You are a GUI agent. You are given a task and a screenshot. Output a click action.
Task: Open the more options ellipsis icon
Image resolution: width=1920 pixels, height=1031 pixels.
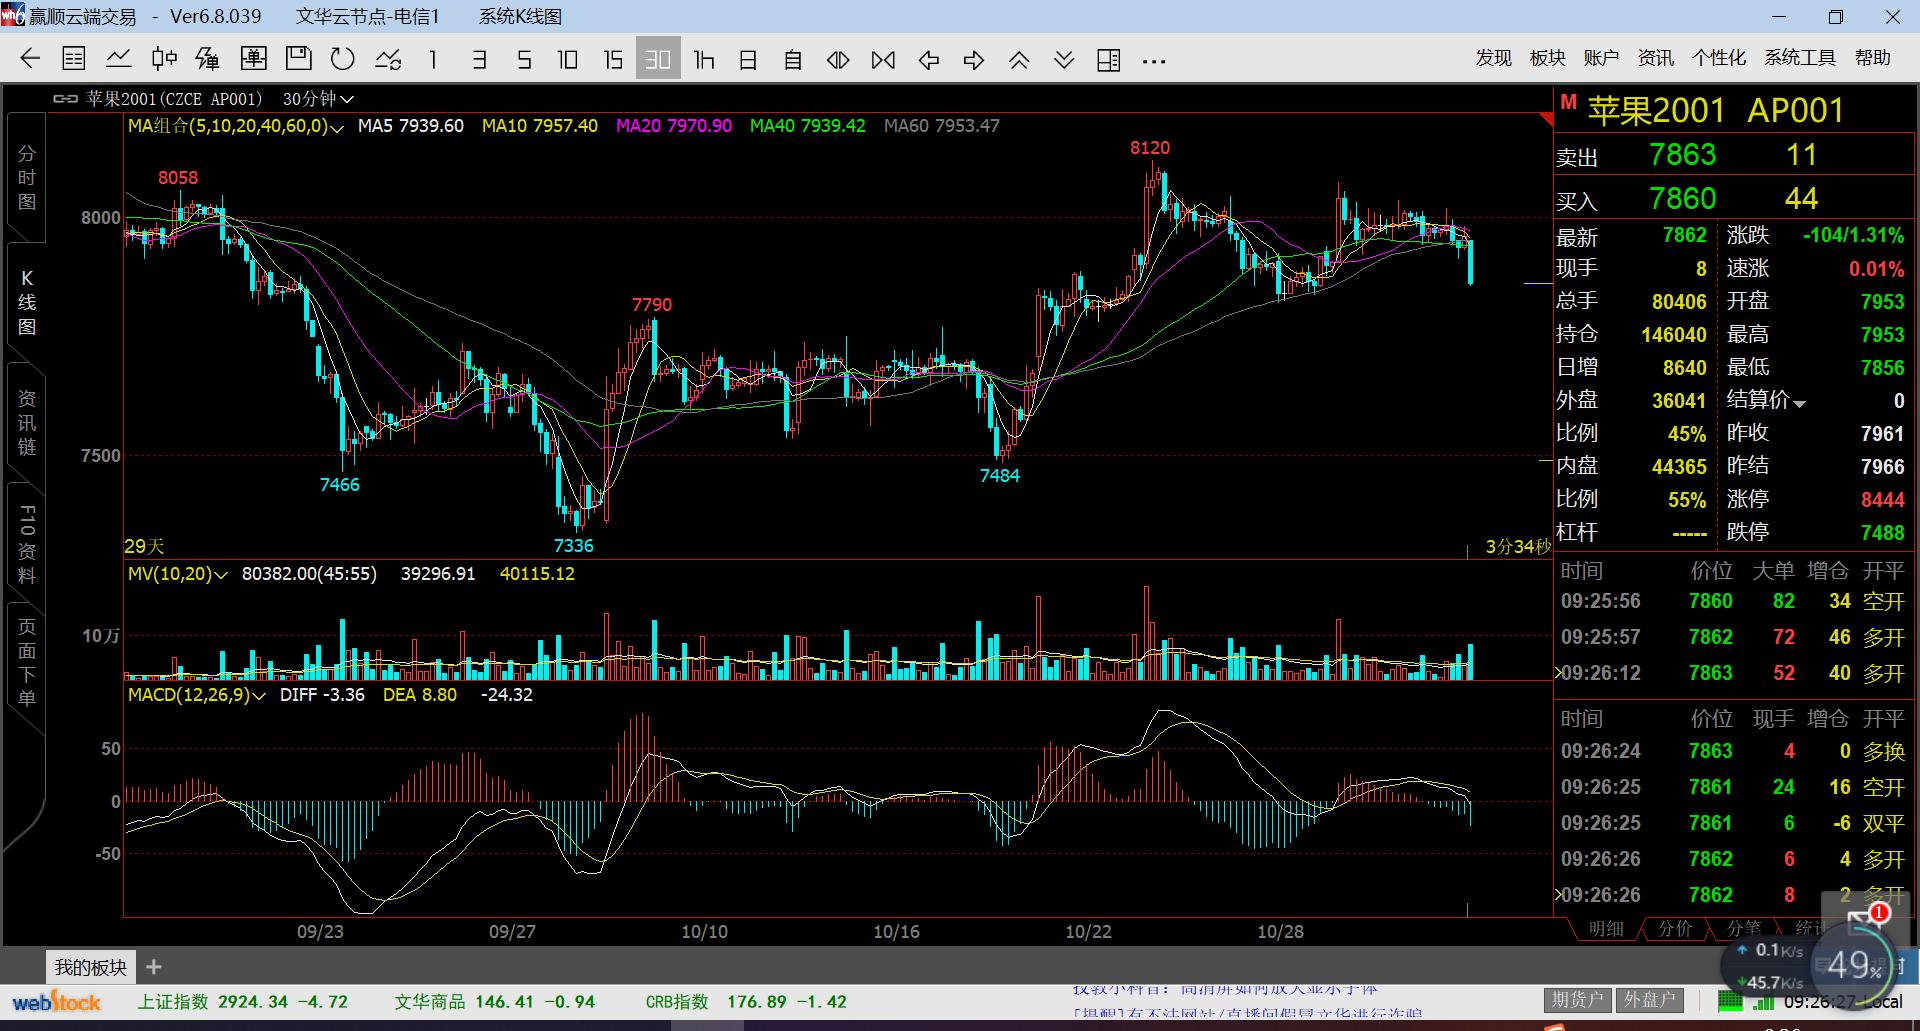[x=1154, y=60]
